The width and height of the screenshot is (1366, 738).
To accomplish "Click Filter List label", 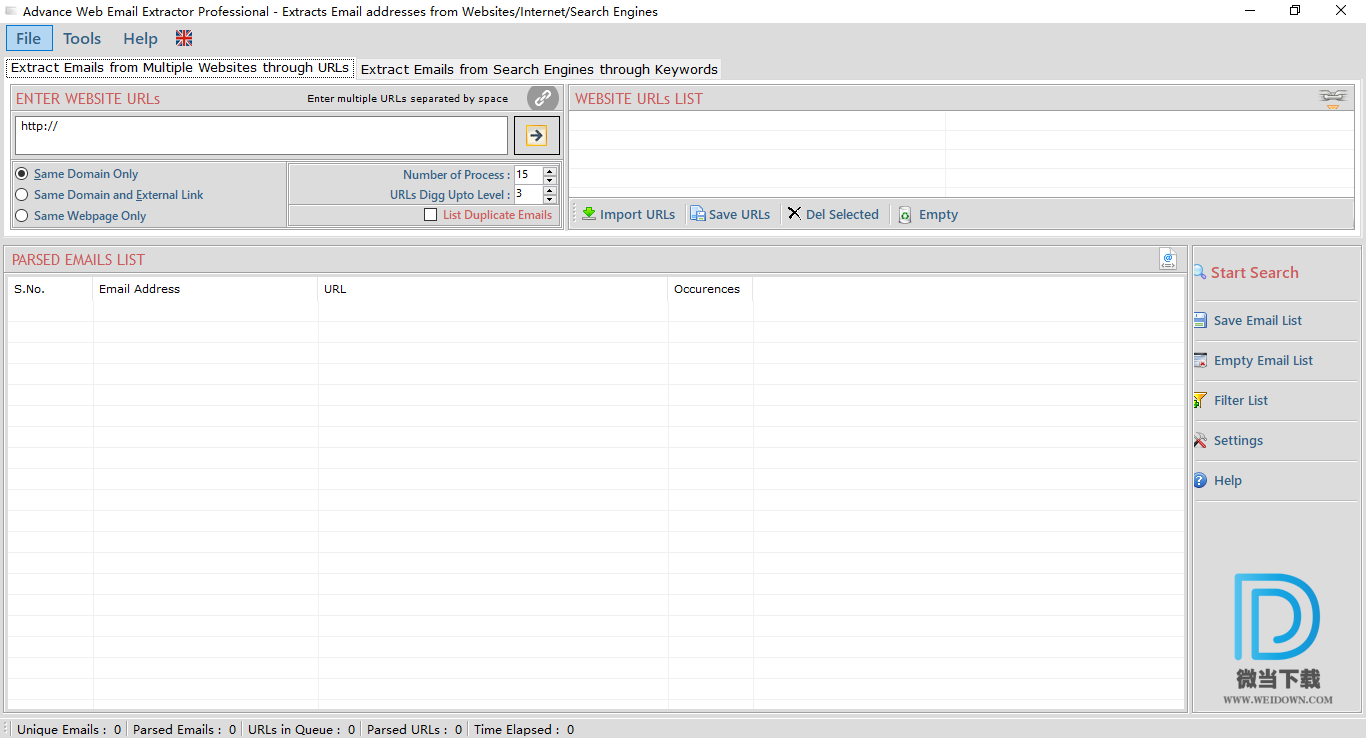I will pos(1241,400).
